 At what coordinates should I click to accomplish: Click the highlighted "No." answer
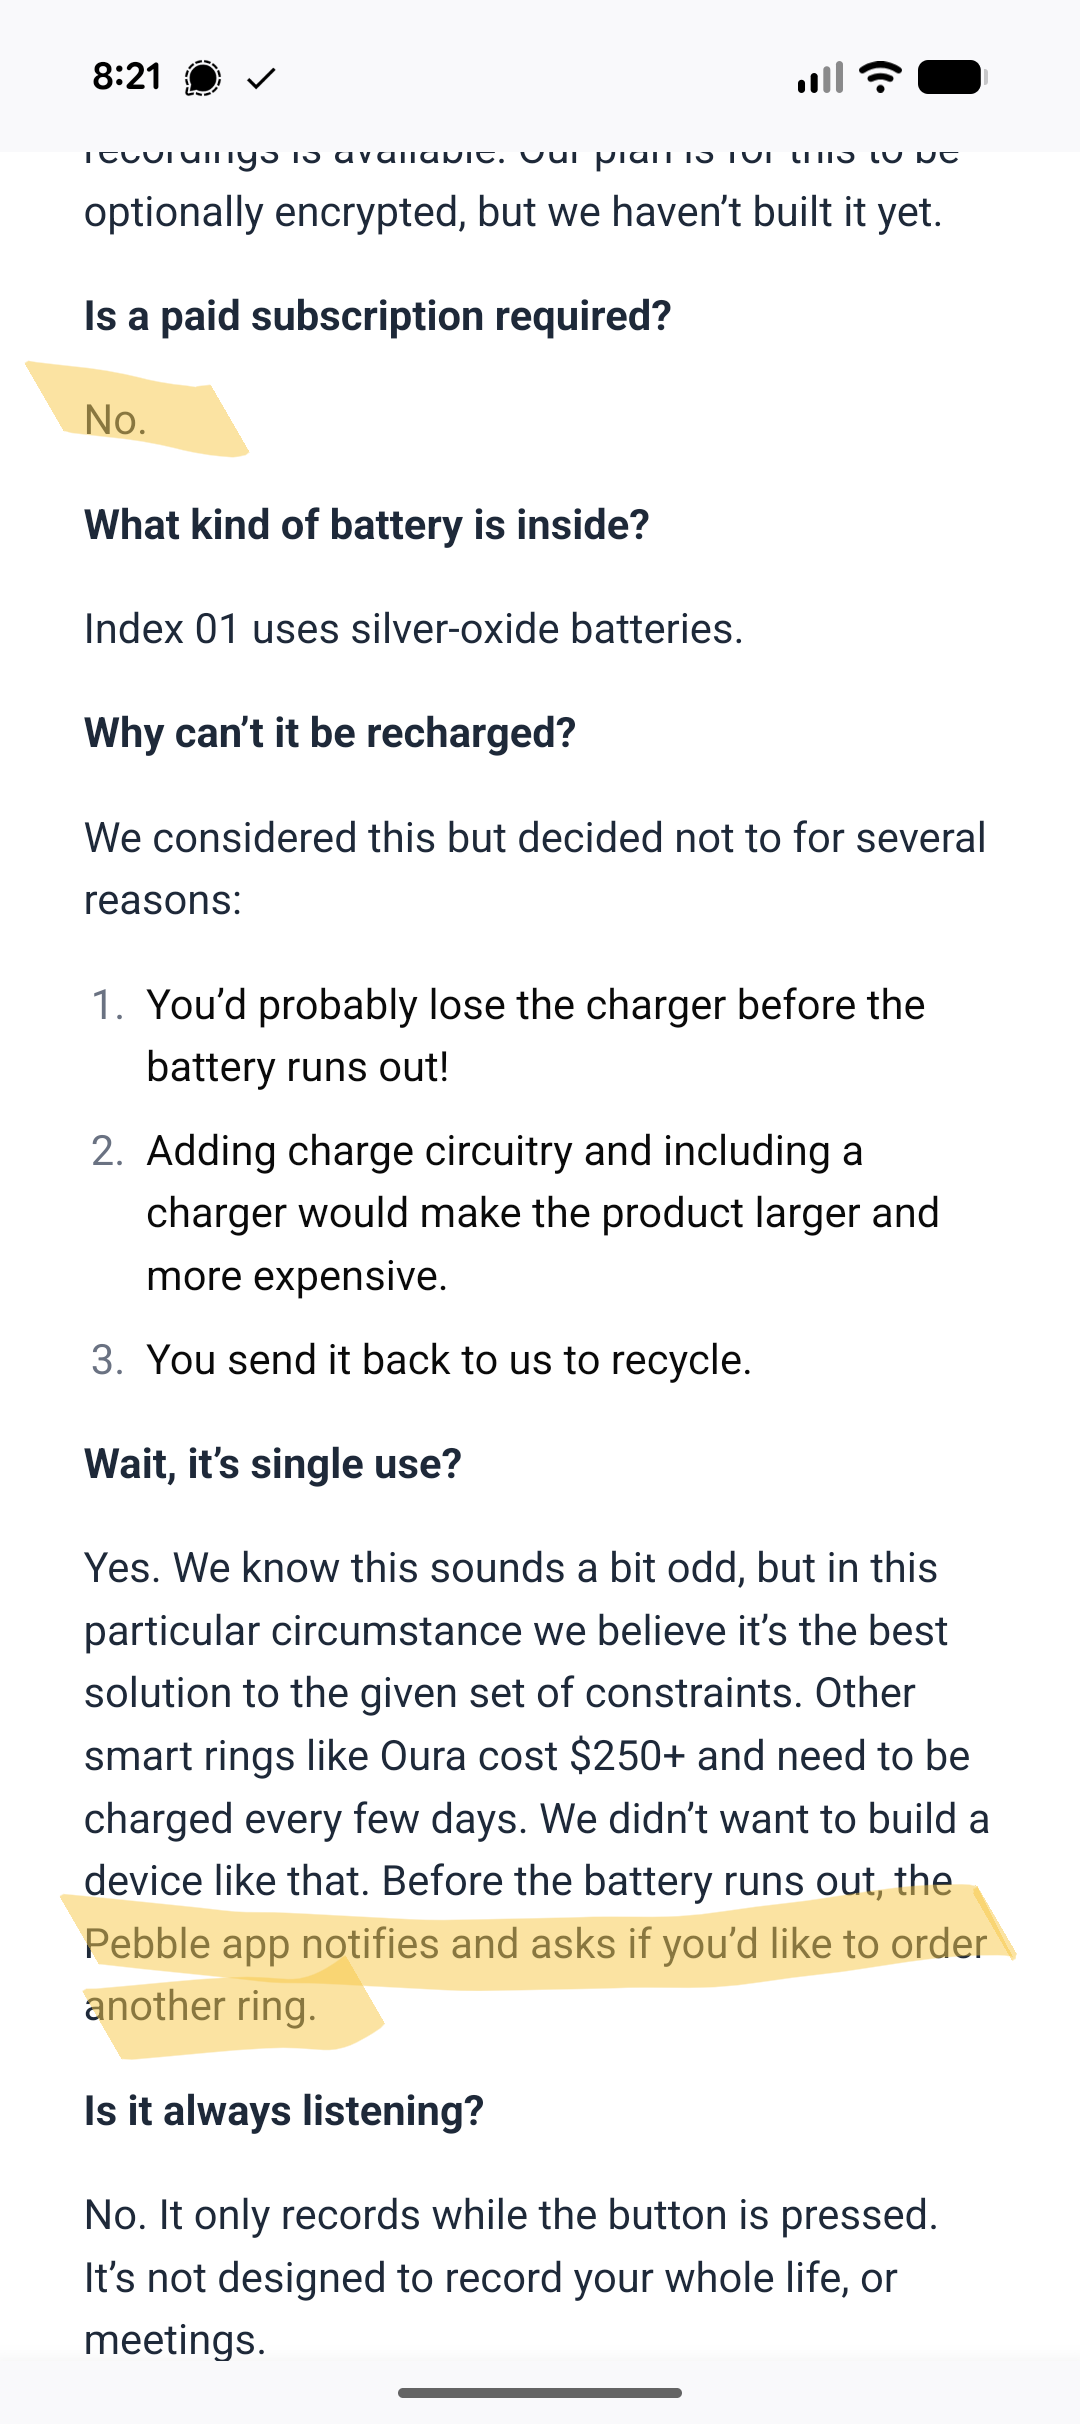click(116, 420)
